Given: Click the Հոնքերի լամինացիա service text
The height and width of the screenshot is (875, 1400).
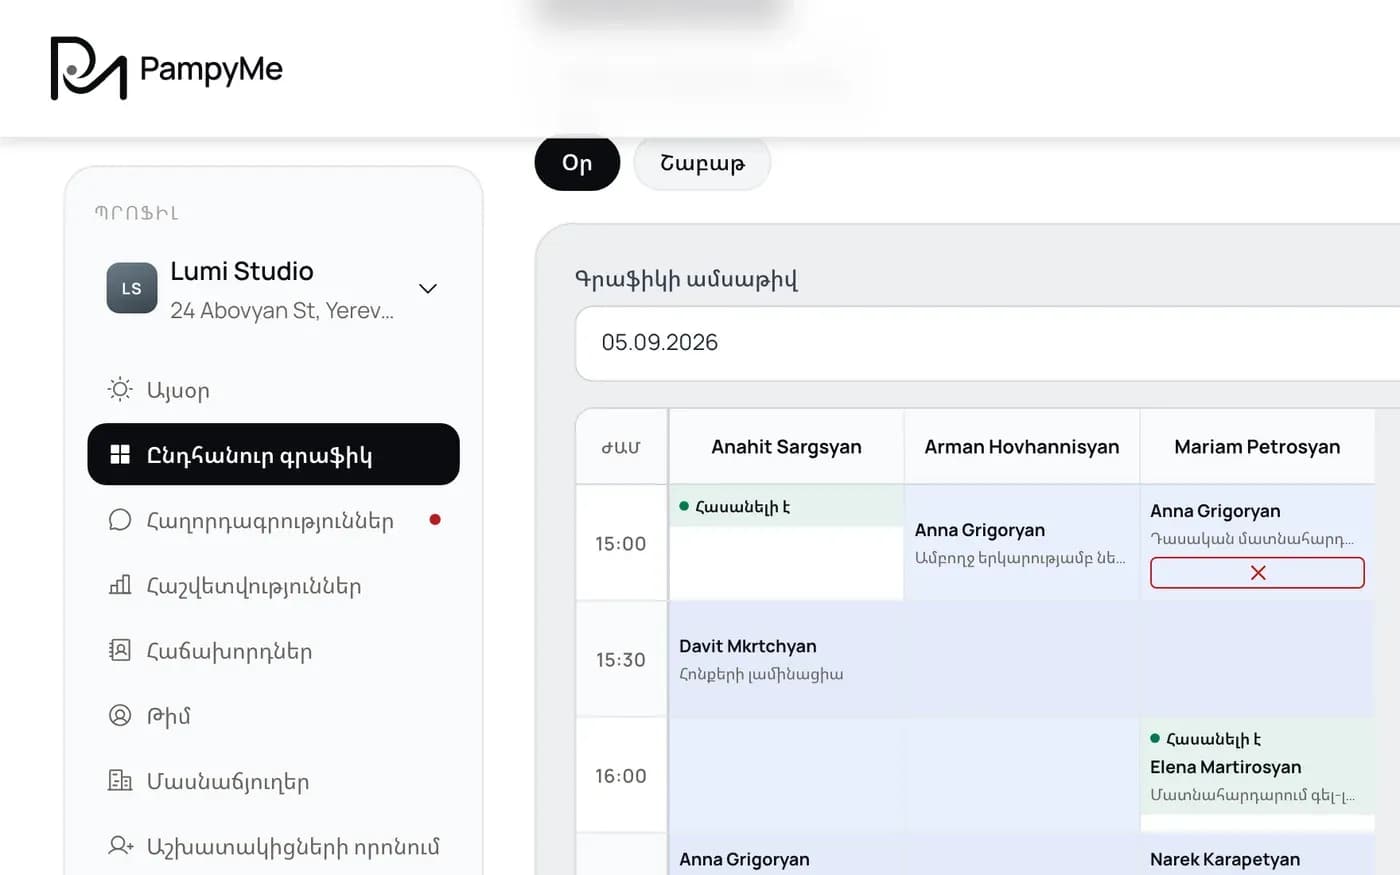Looking at the screenshot, I should [761, 674].
